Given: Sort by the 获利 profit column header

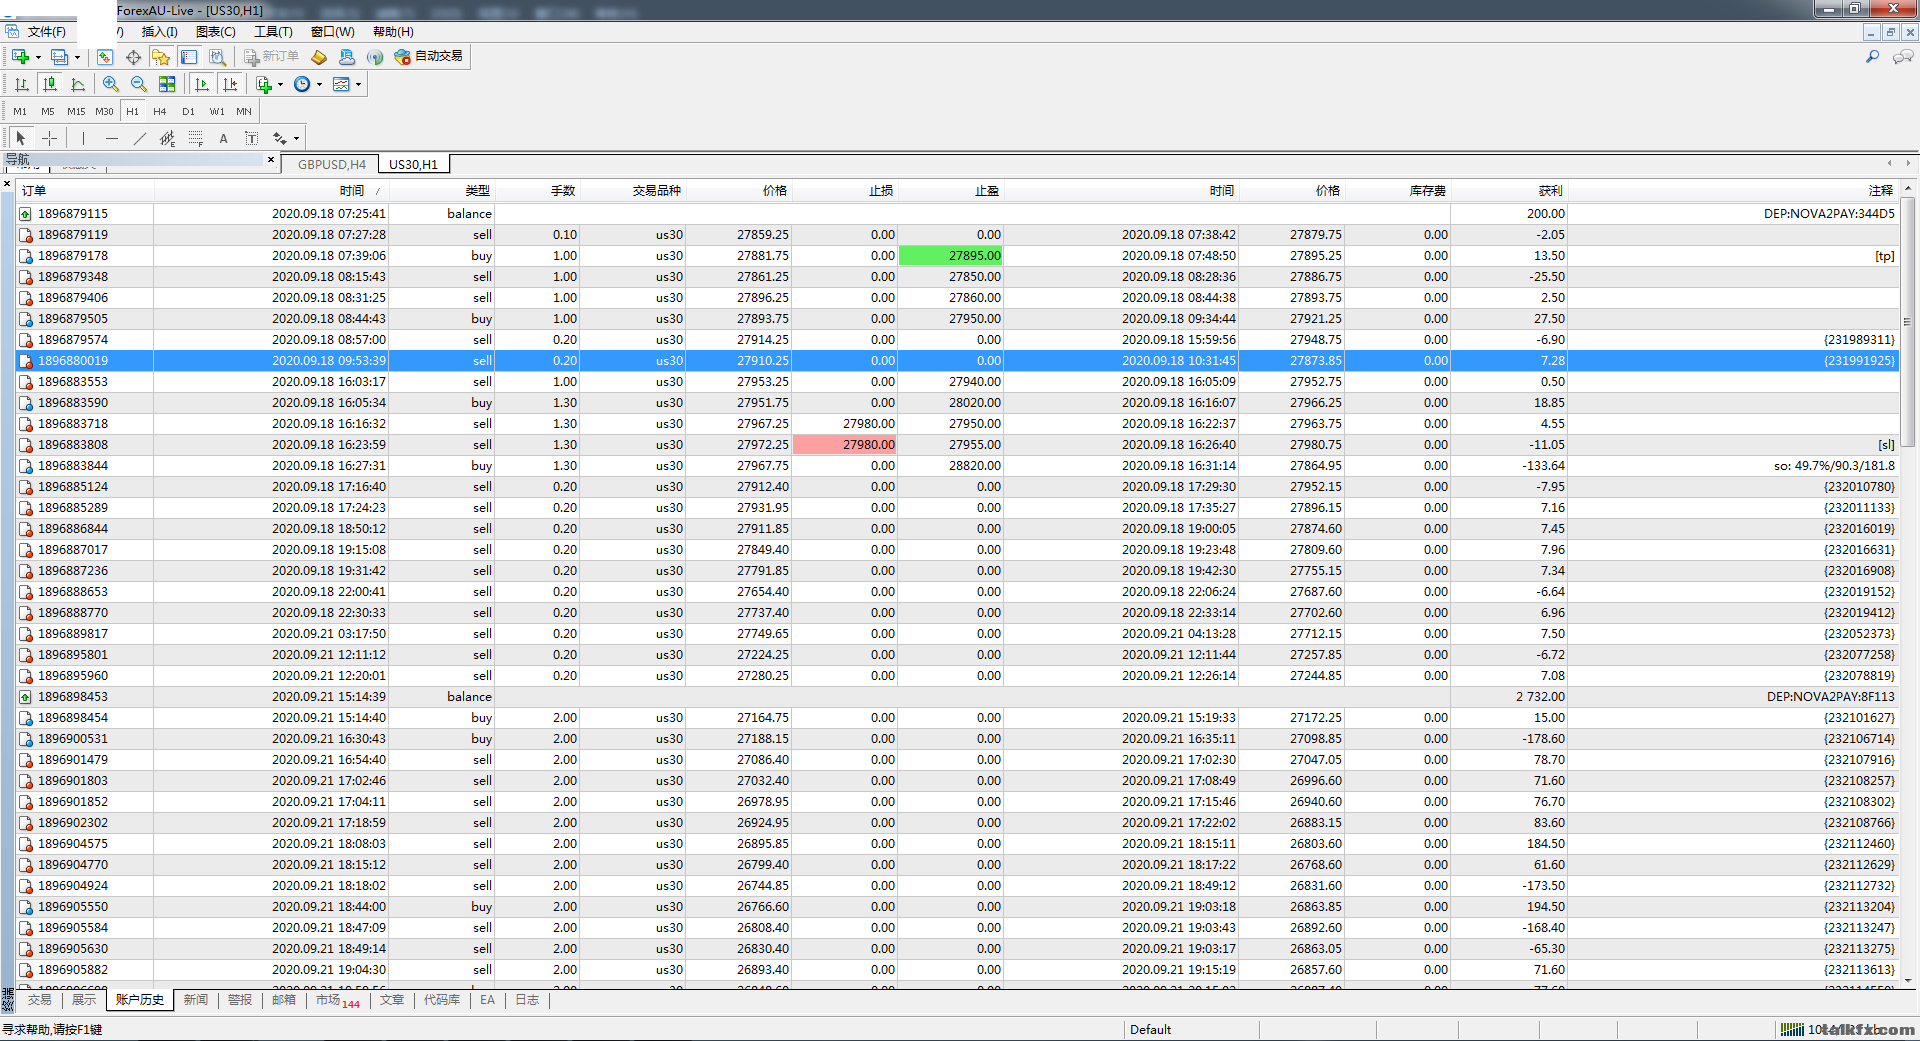Looking at the screenshot, I should 1509,191.
